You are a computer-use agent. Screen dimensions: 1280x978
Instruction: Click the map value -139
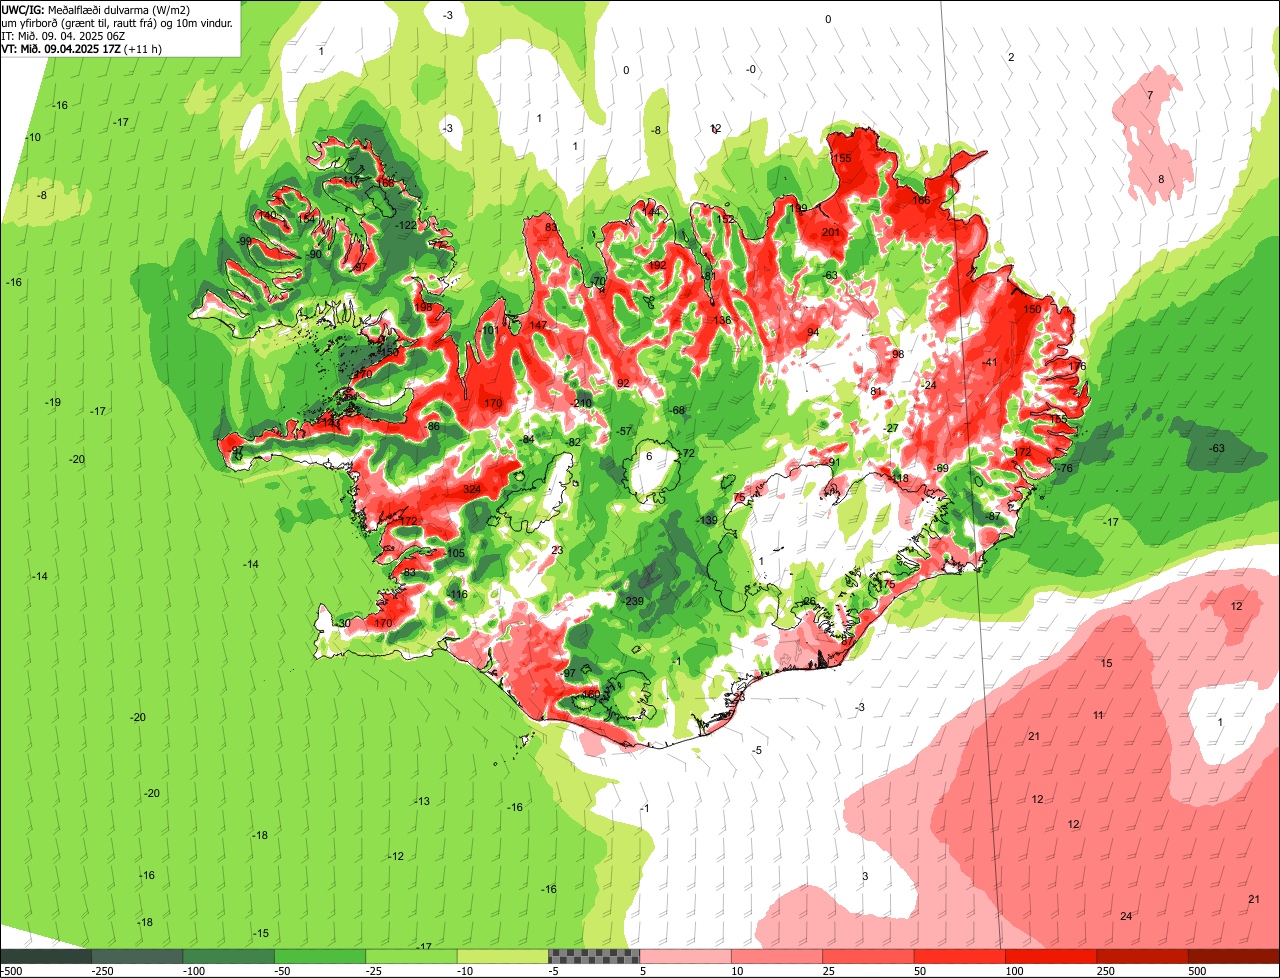click(706, 520)
